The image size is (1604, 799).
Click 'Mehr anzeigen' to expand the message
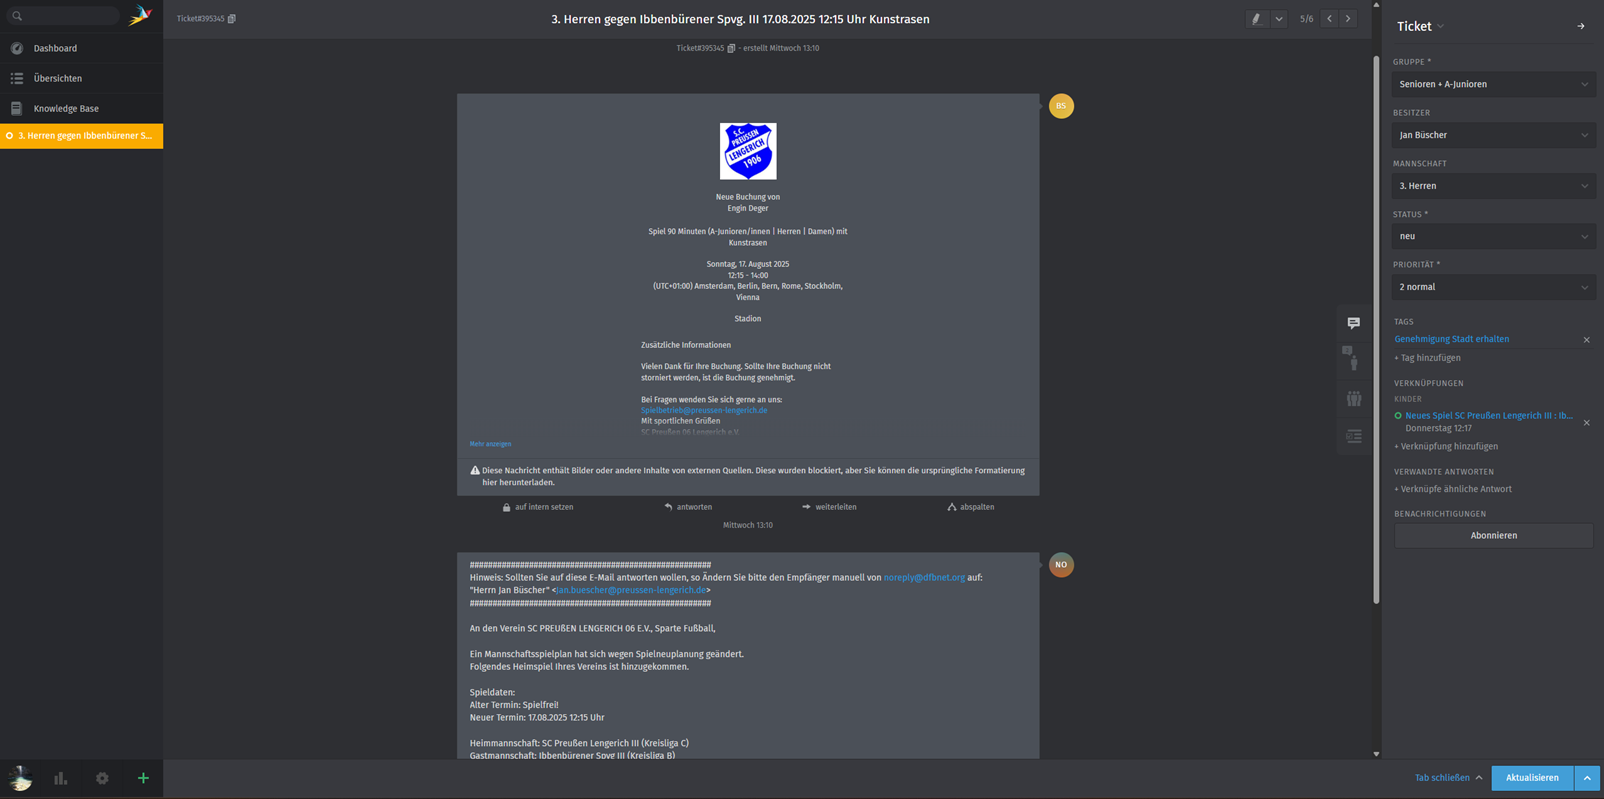pos(490,444)
